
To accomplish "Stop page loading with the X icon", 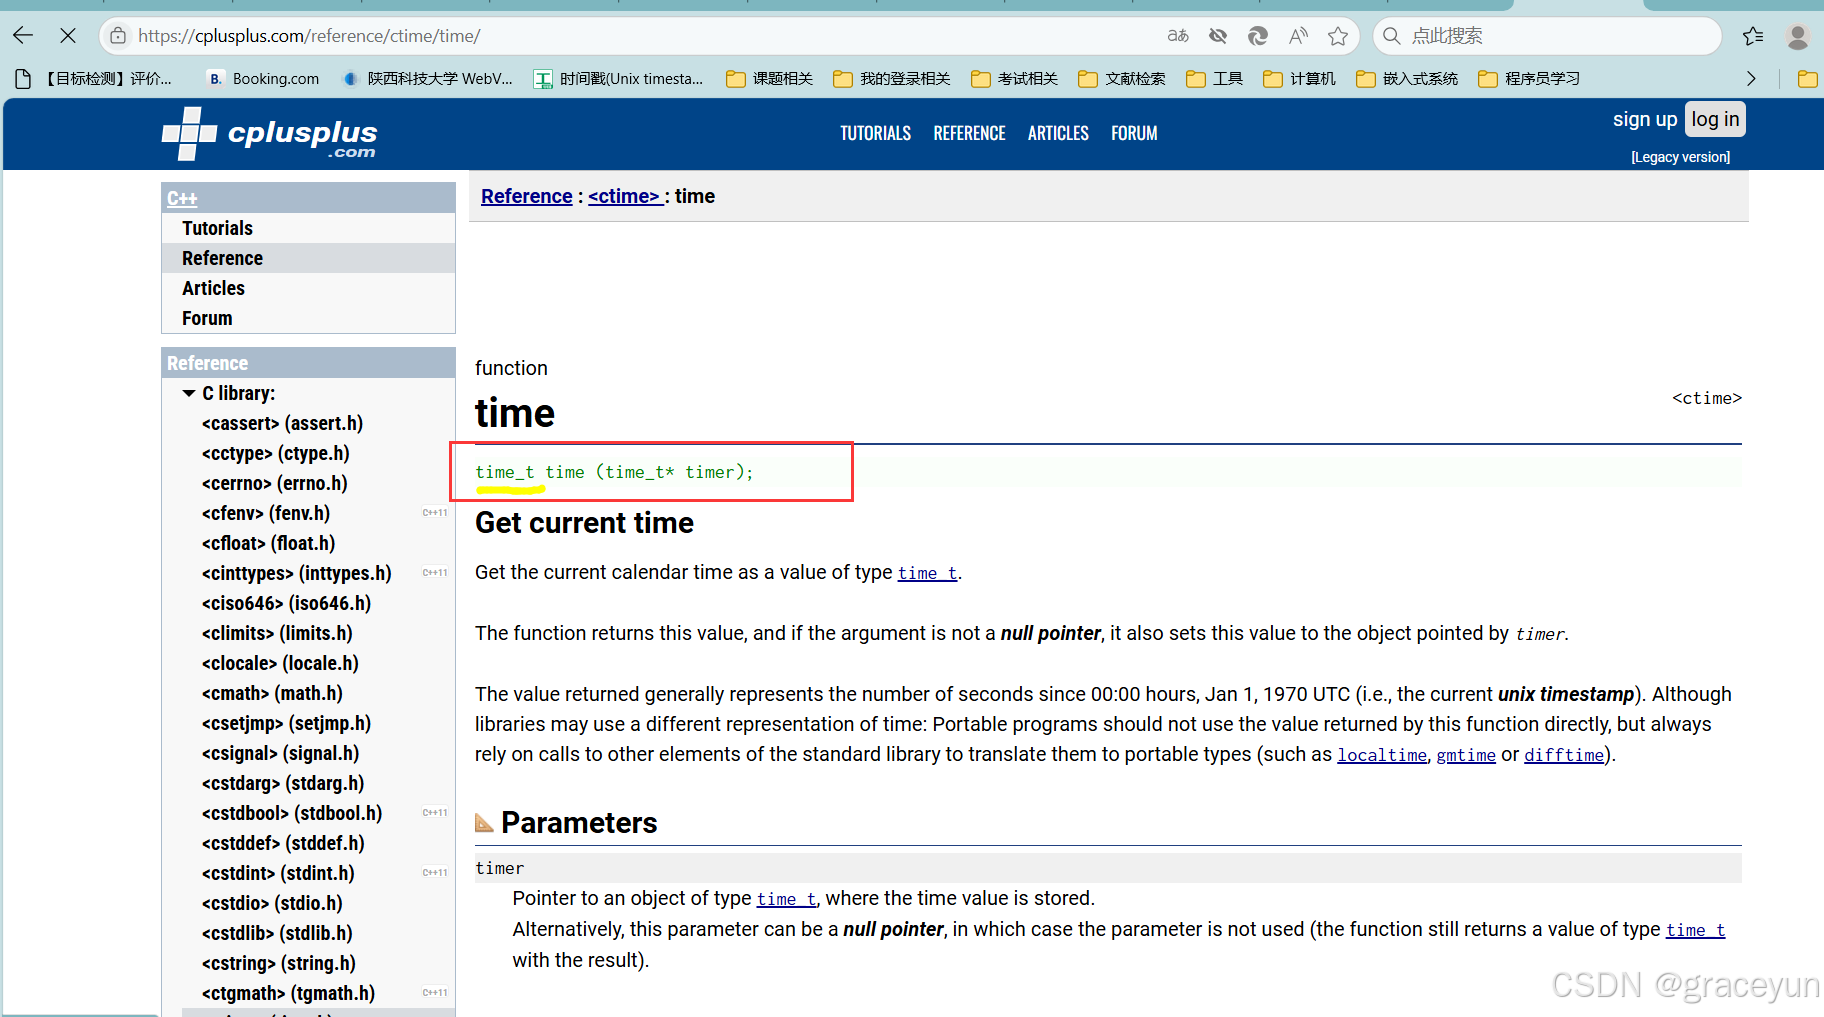I will pos(68,36).
